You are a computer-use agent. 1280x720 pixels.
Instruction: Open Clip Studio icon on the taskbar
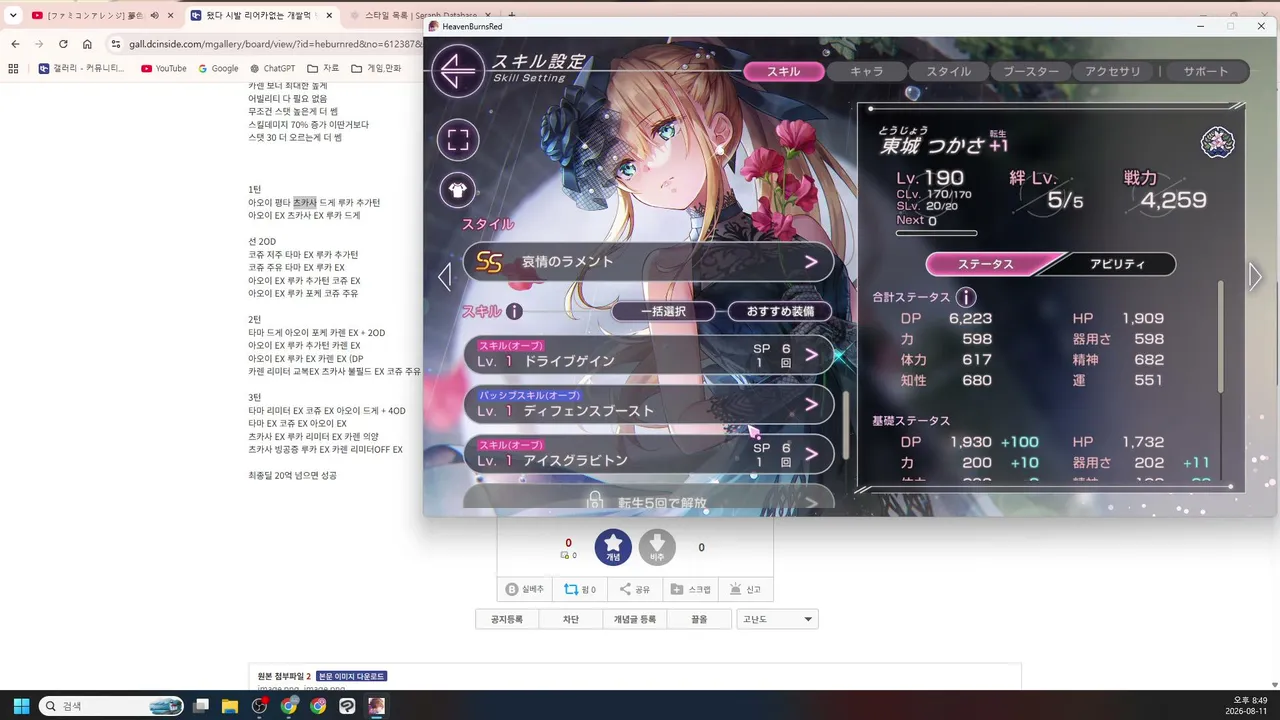coord(347,706)
